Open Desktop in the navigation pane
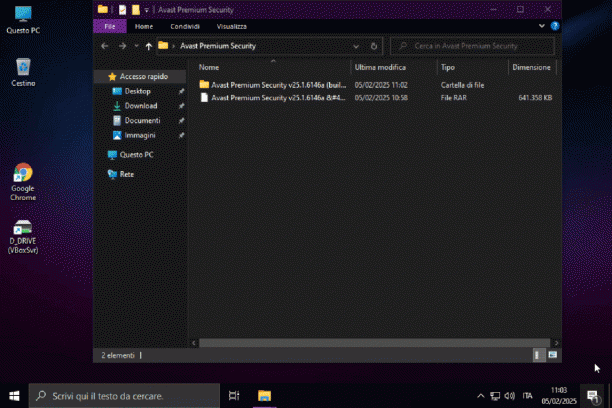612x408 pixels. [137, 91]
